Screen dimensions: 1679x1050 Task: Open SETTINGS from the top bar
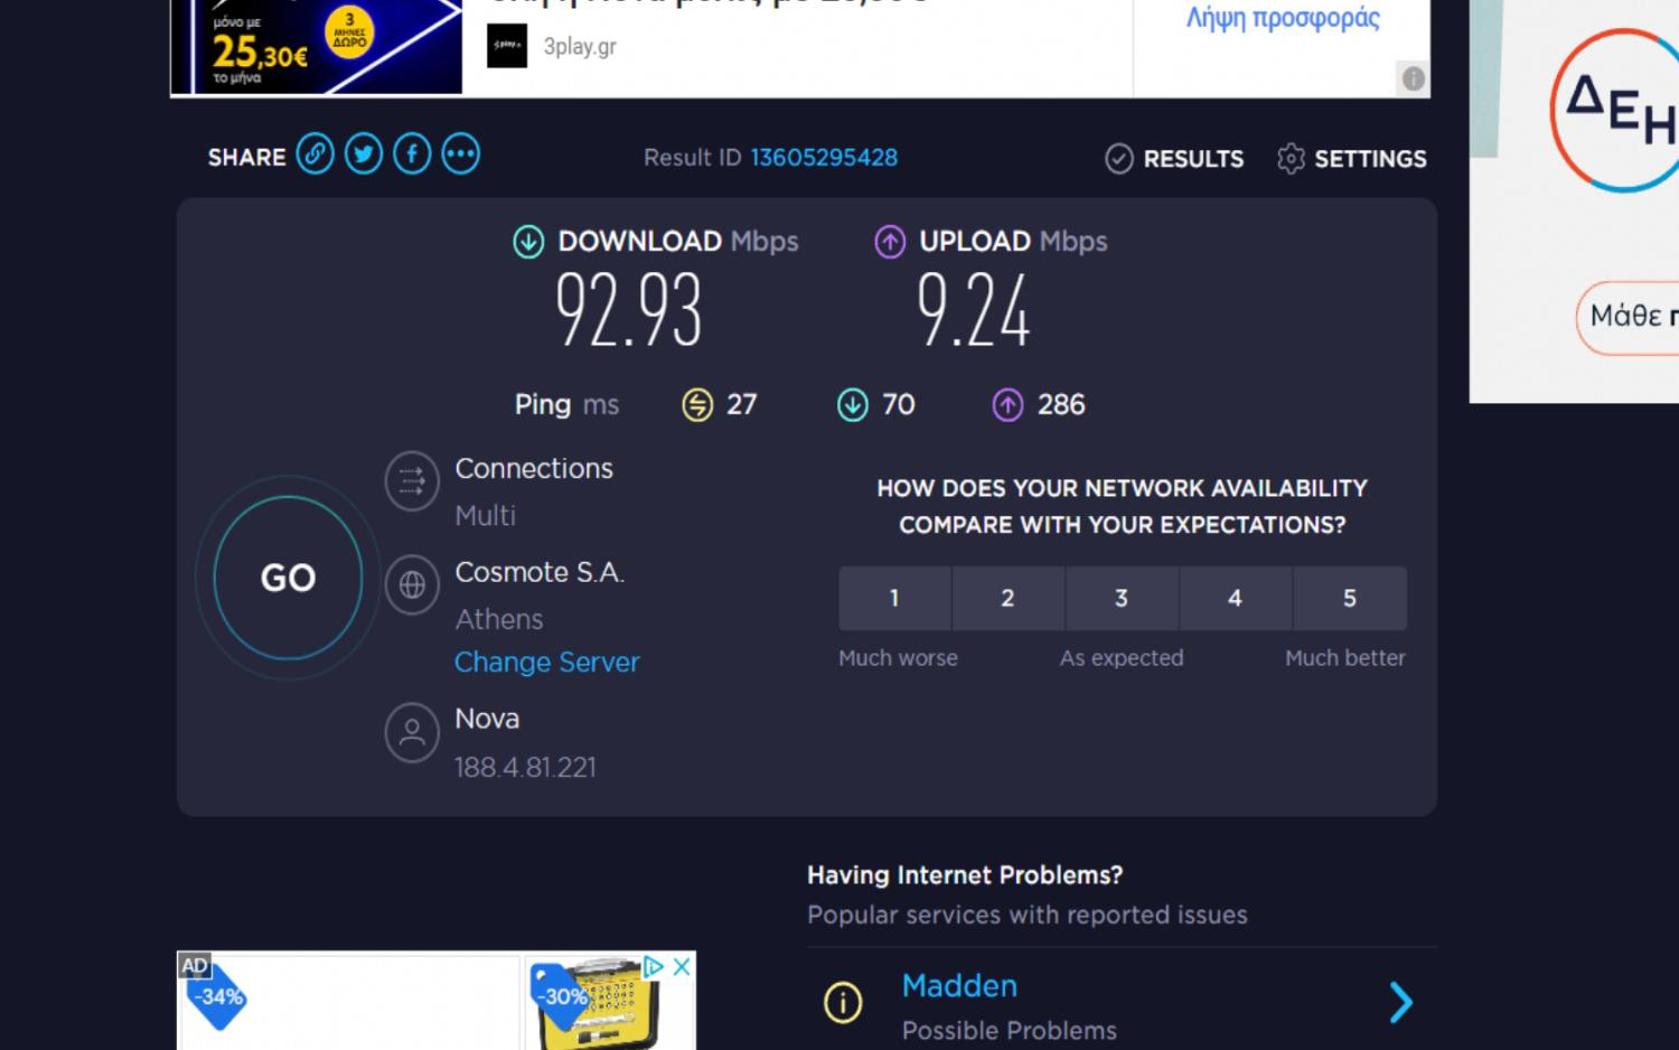(1352, 158)
